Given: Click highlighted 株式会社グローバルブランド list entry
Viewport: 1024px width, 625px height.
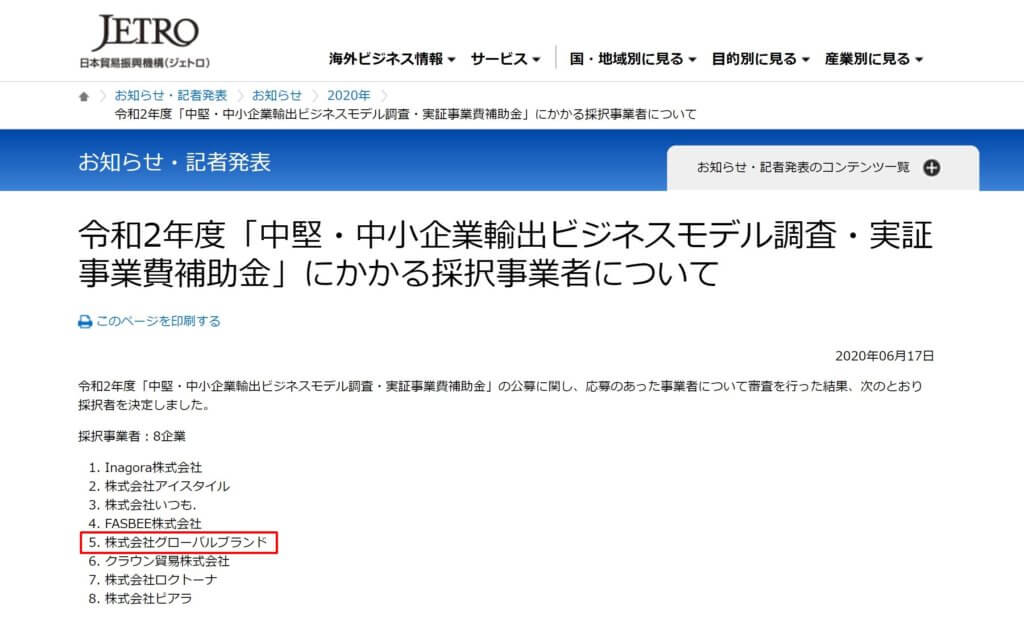Looking at the screenshot, I should (179, 542).
